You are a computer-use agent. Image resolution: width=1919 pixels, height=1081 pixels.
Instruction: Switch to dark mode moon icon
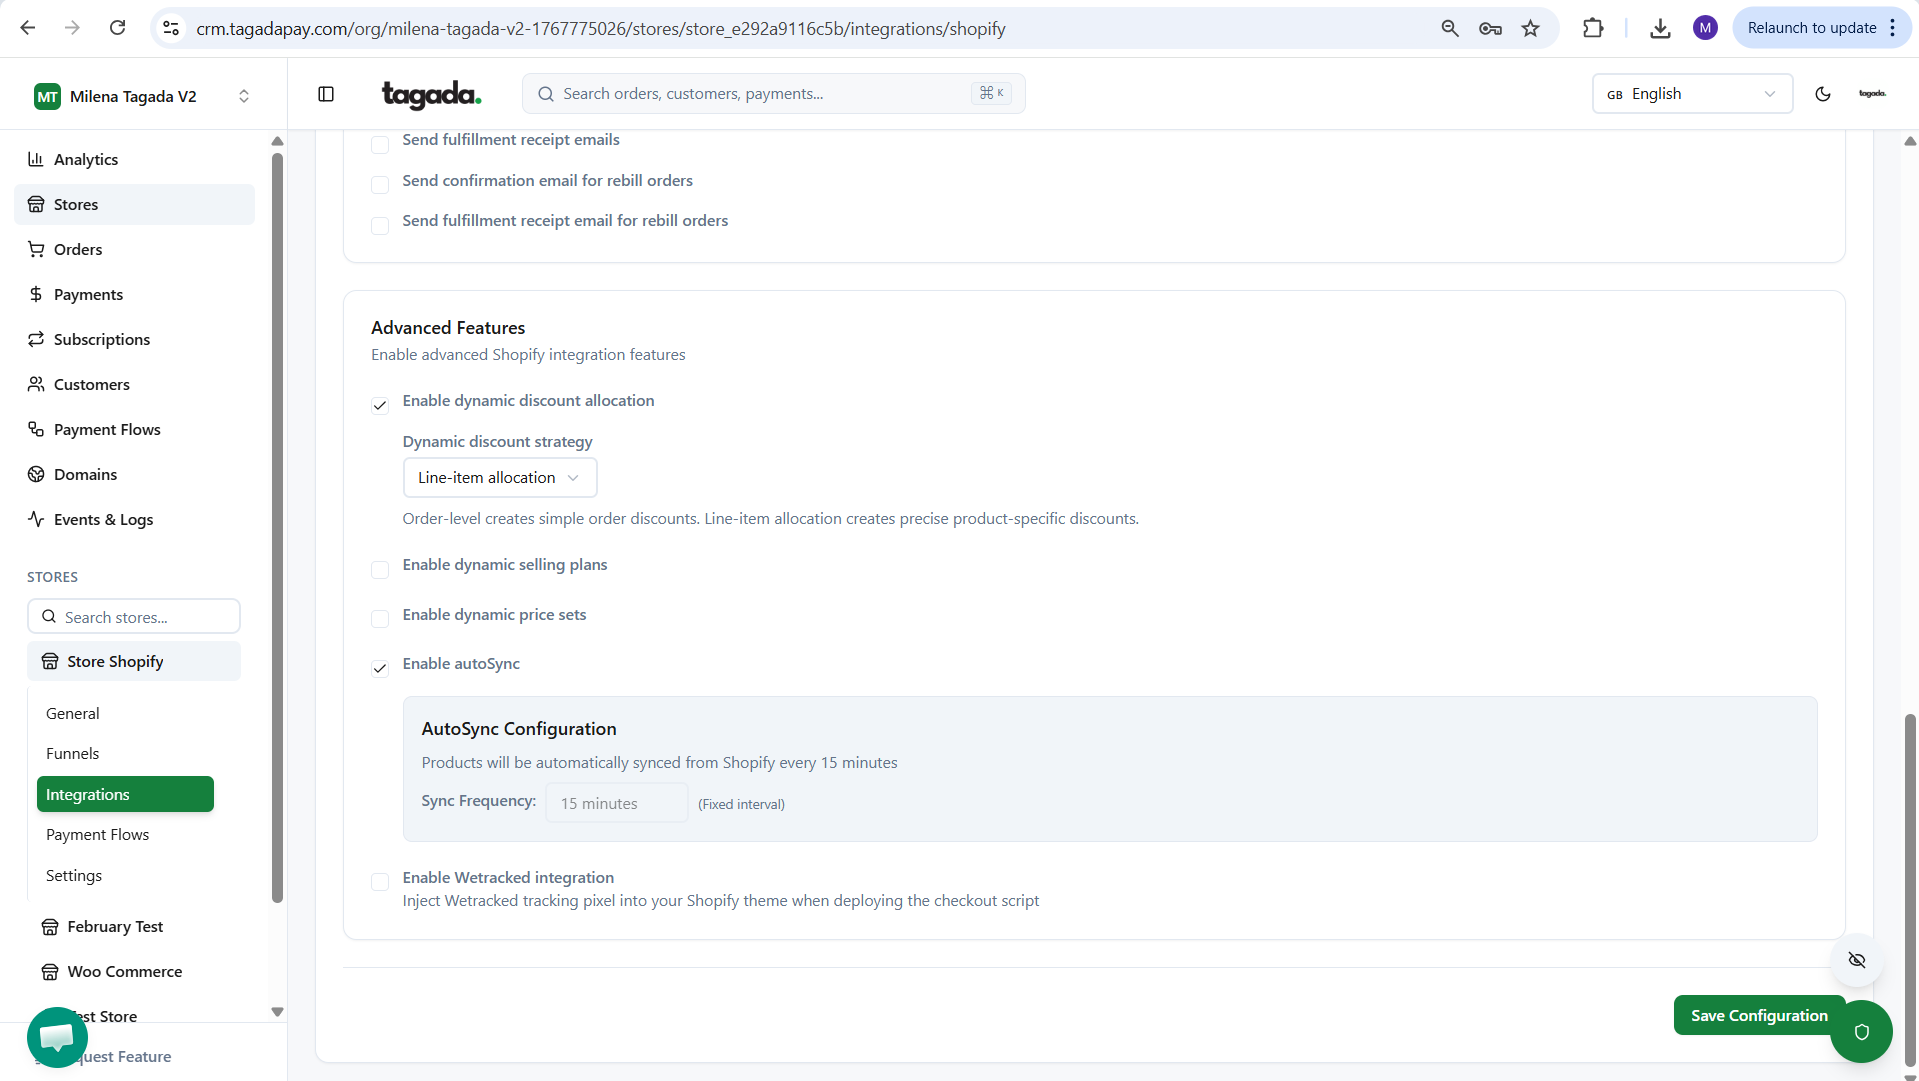1822,94
